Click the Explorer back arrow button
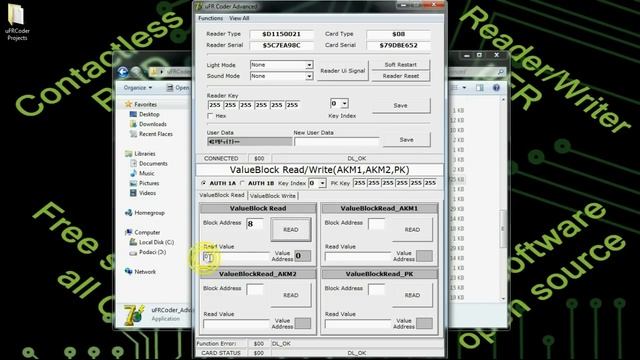Image resolution: width=640 pixels, height=360 pixels. pyautogui.click(x=123, y=72)
